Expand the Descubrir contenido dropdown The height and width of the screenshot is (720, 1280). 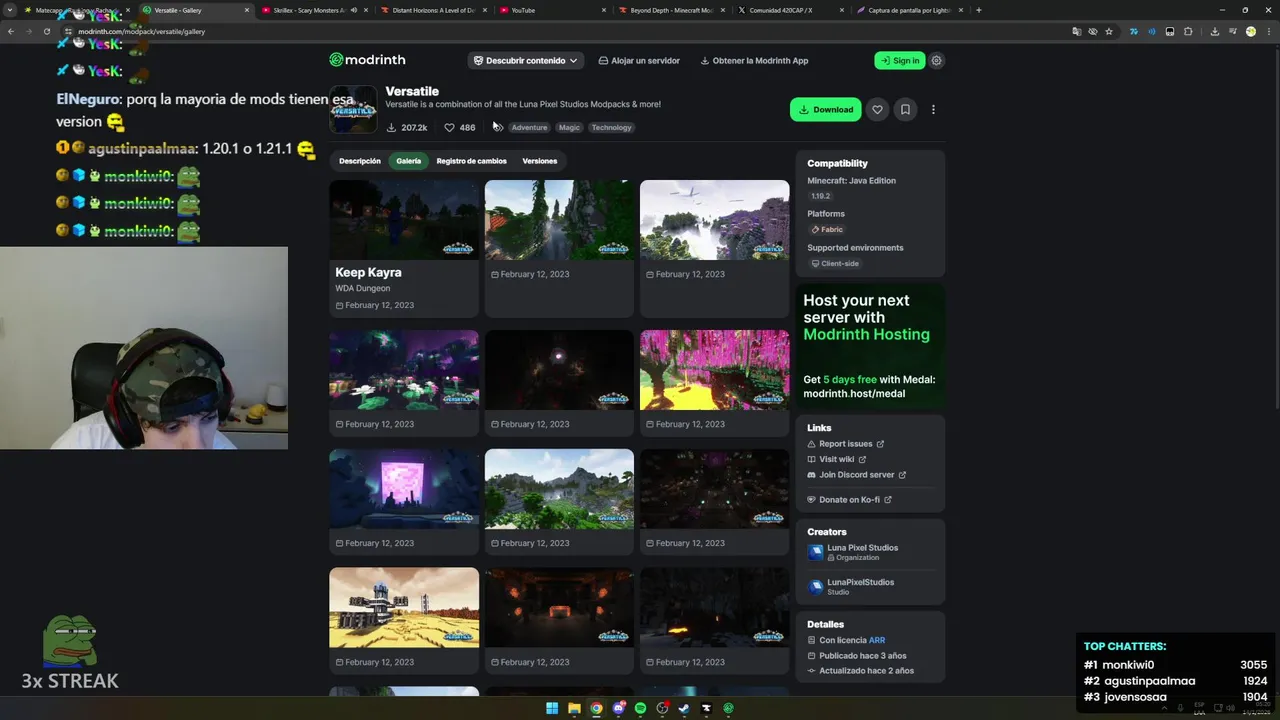pyautogui.click(x=525, y=60)
